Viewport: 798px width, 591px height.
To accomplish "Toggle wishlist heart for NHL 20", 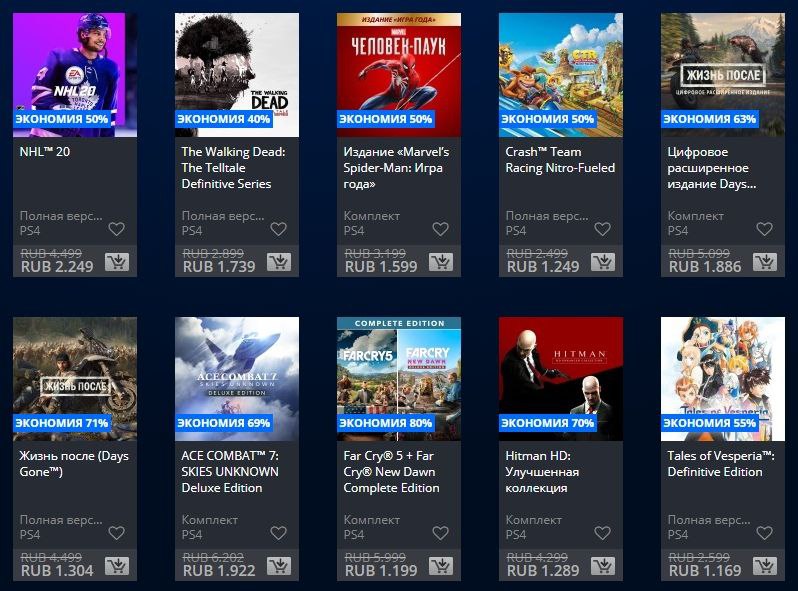I will point(117,229).
